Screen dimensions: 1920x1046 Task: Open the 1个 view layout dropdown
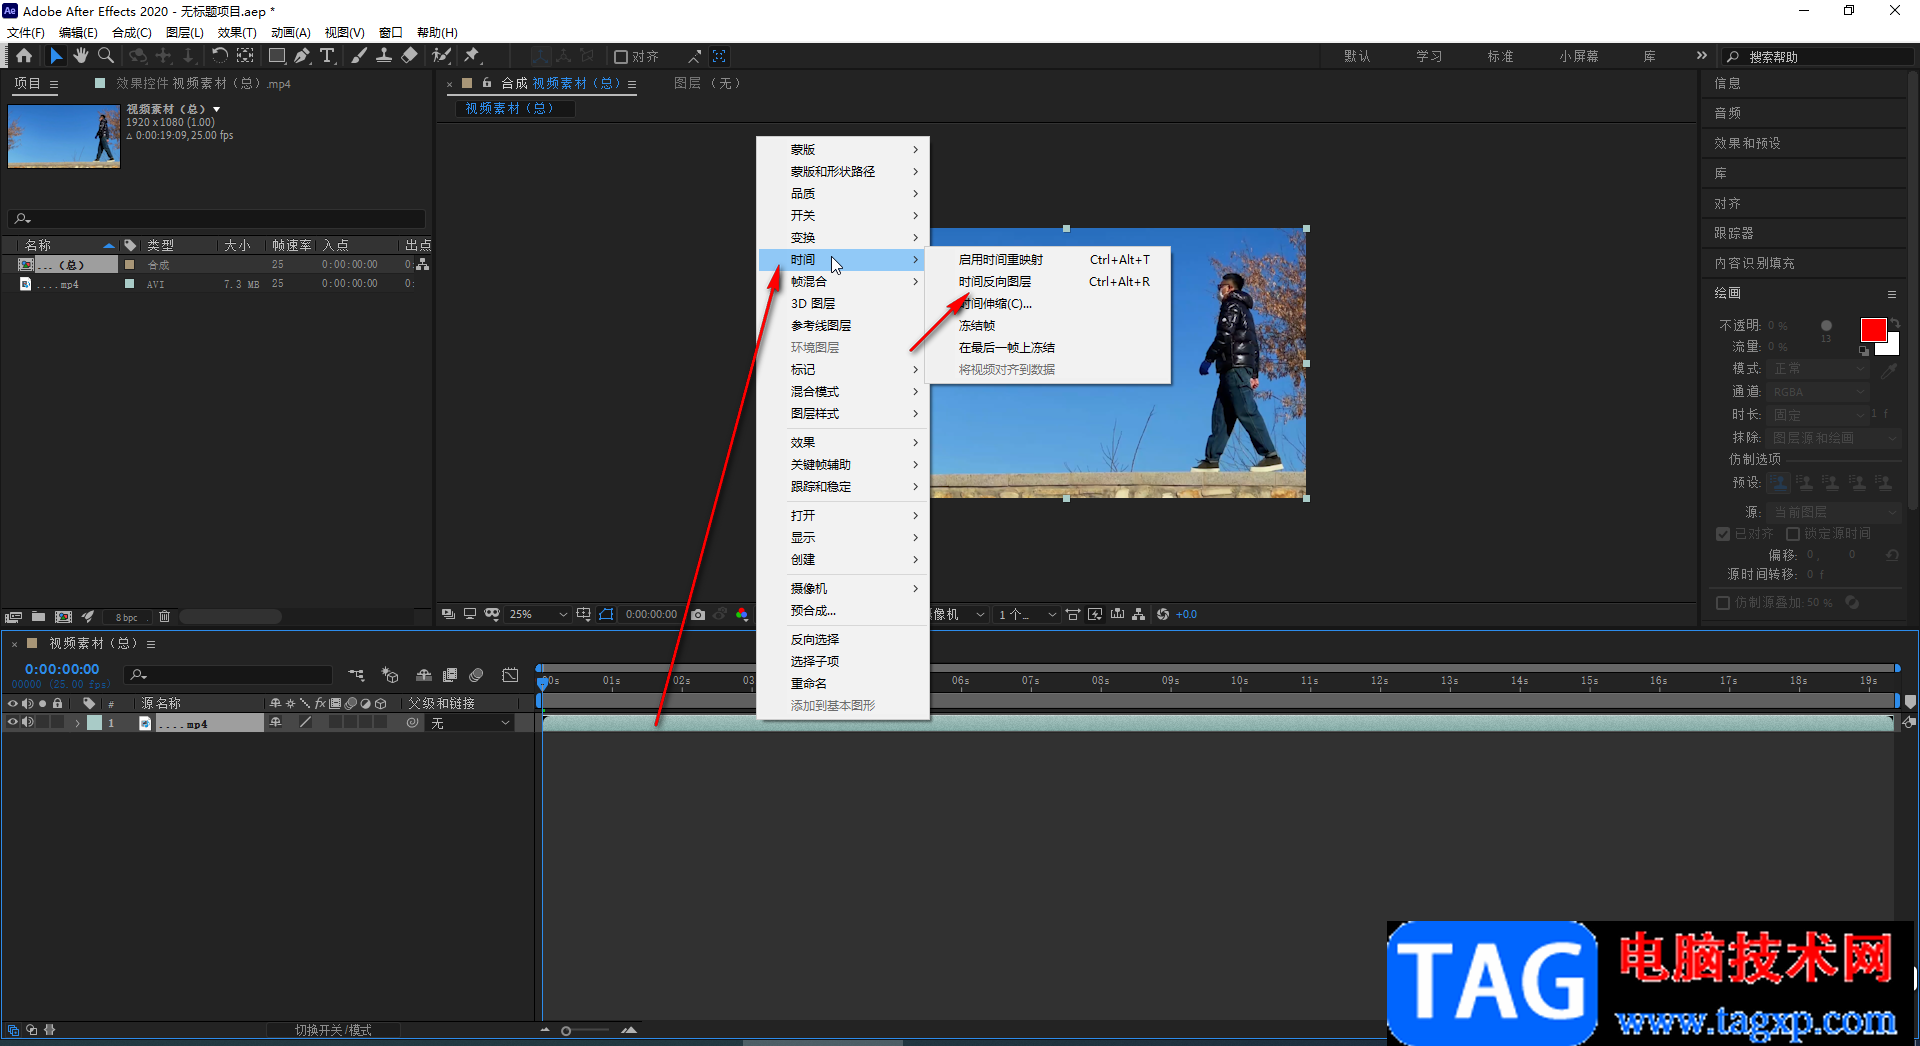click(x=1027, y=614)
